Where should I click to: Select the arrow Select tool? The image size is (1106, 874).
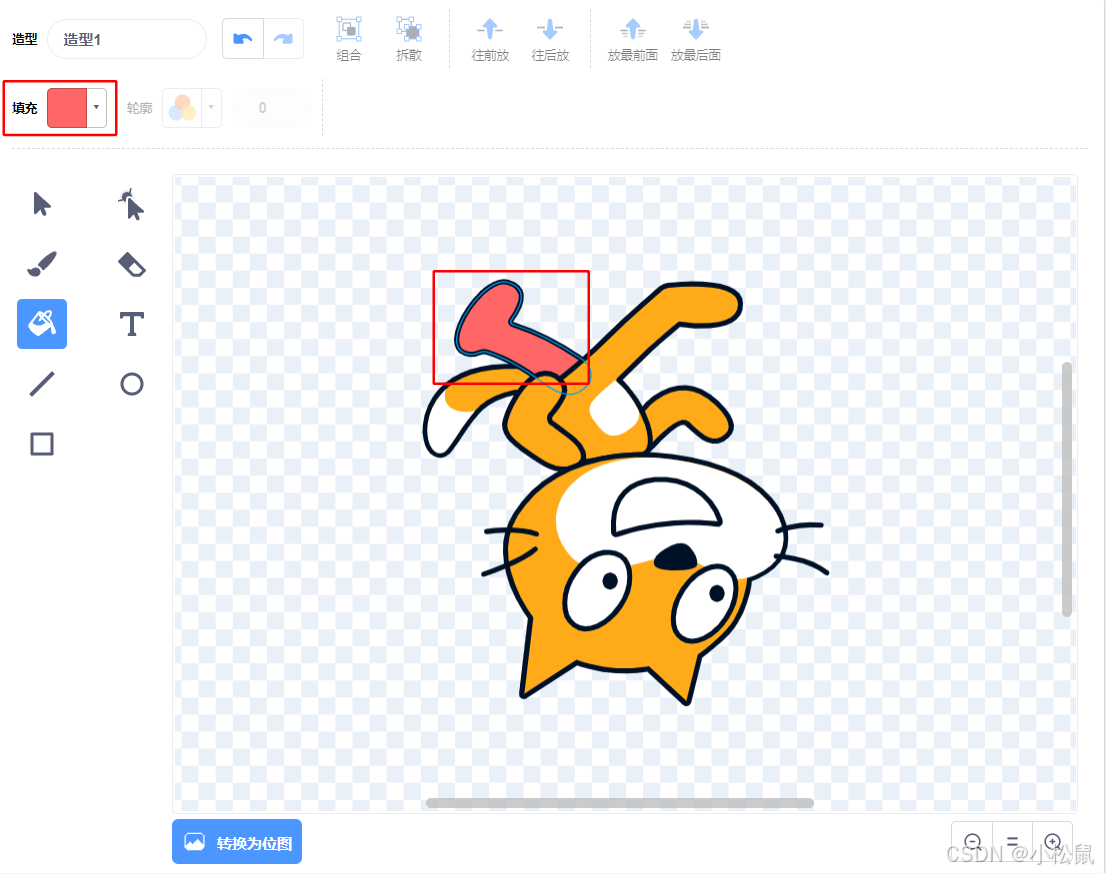tap(42, 204)
